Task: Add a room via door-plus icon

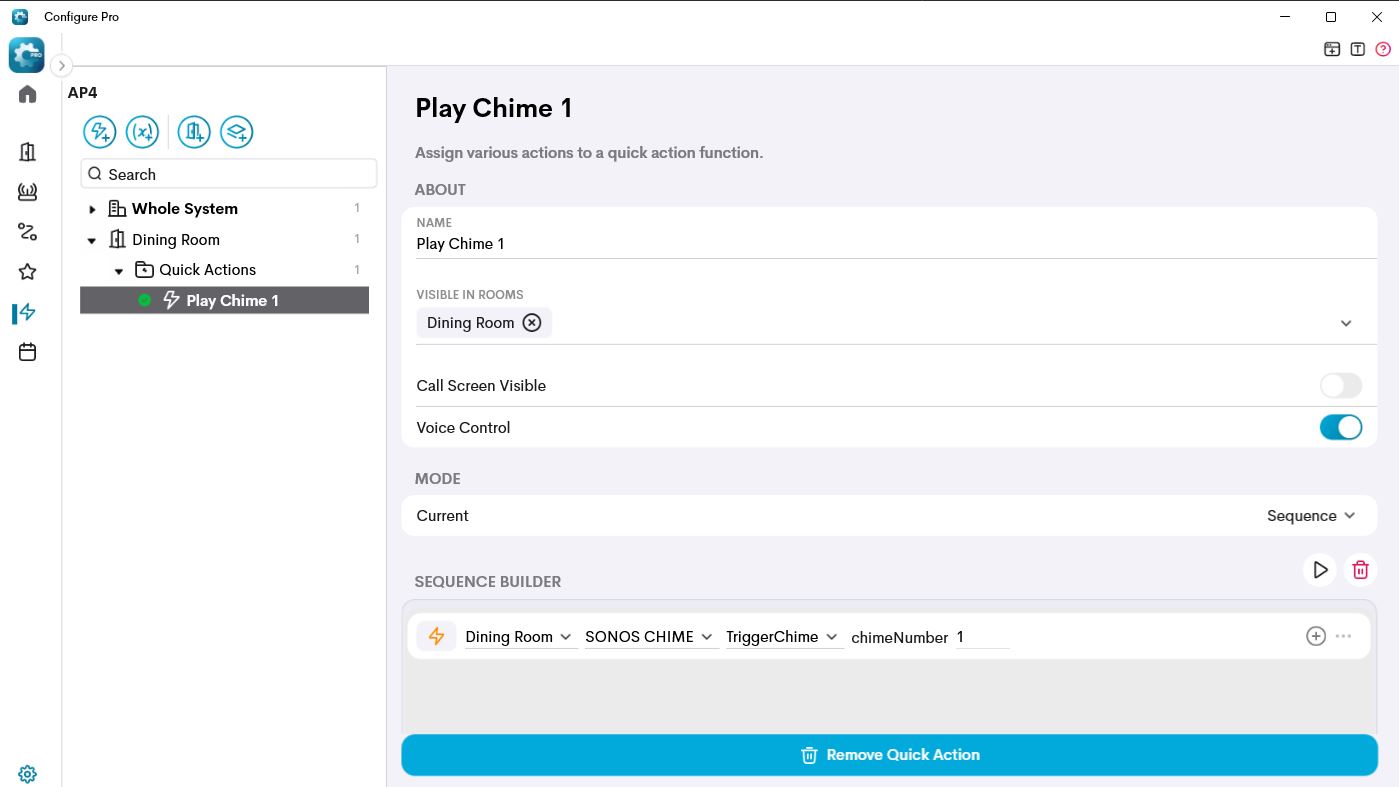Action: click(x=194, y=132)
